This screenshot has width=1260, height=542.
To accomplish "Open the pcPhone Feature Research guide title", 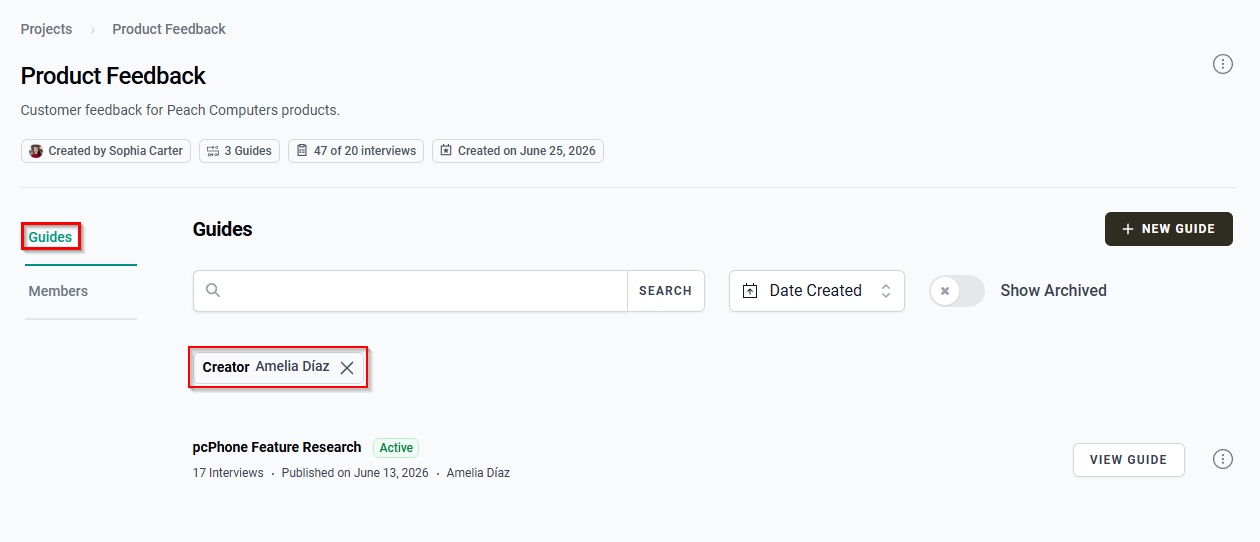I will (x=277, y=447).
